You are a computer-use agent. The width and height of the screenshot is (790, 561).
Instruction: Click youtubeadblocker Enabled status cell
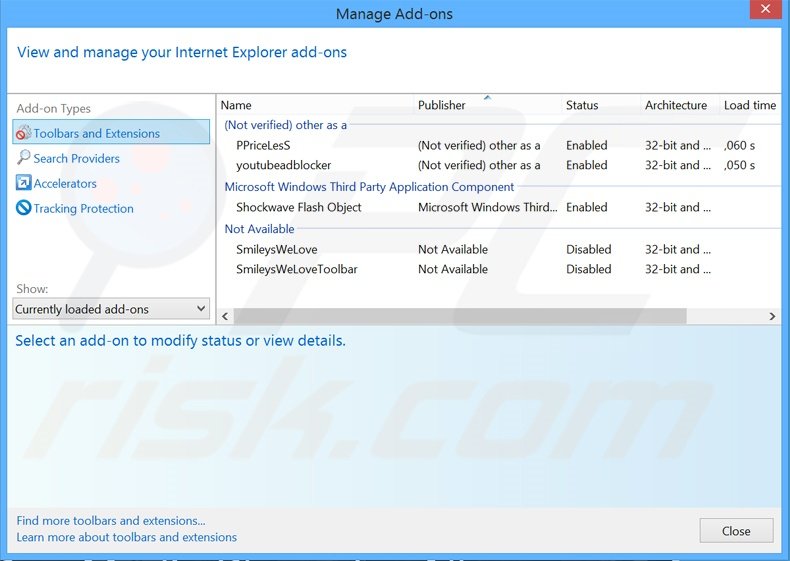(587, 165)
